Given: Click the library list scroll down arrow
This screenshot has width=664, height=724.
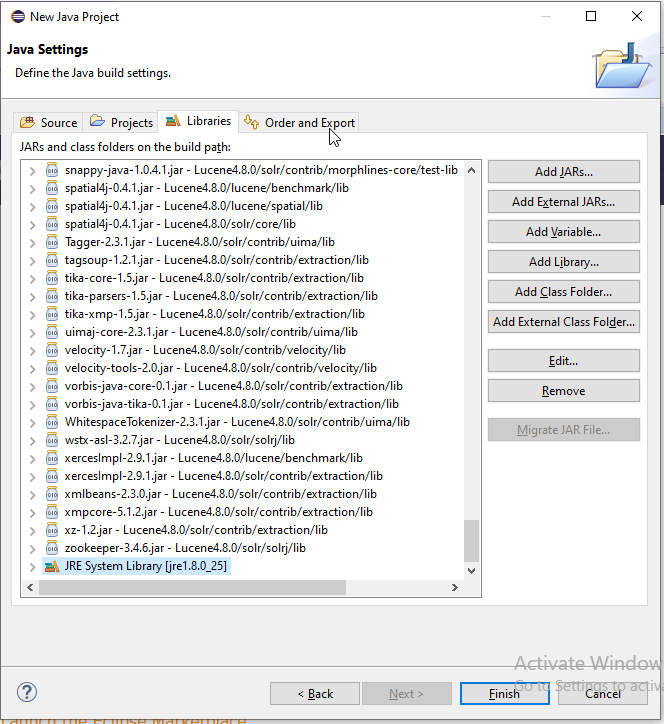Looking at the screenshot, I should (472, 570).
